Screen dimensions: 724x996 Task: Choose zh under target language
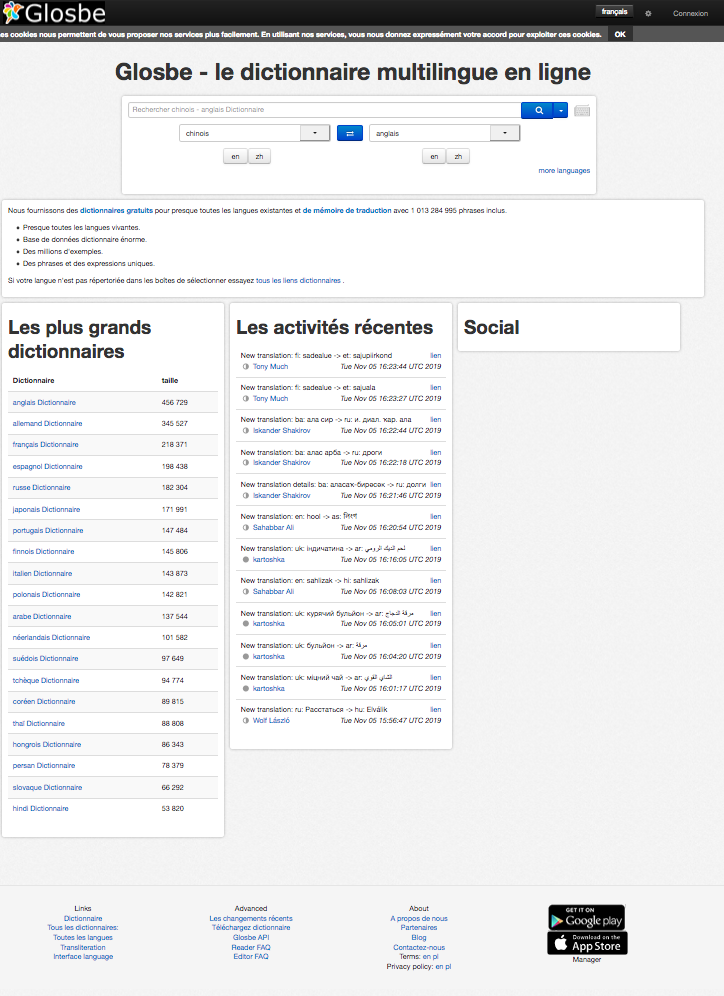pos(458,156)
